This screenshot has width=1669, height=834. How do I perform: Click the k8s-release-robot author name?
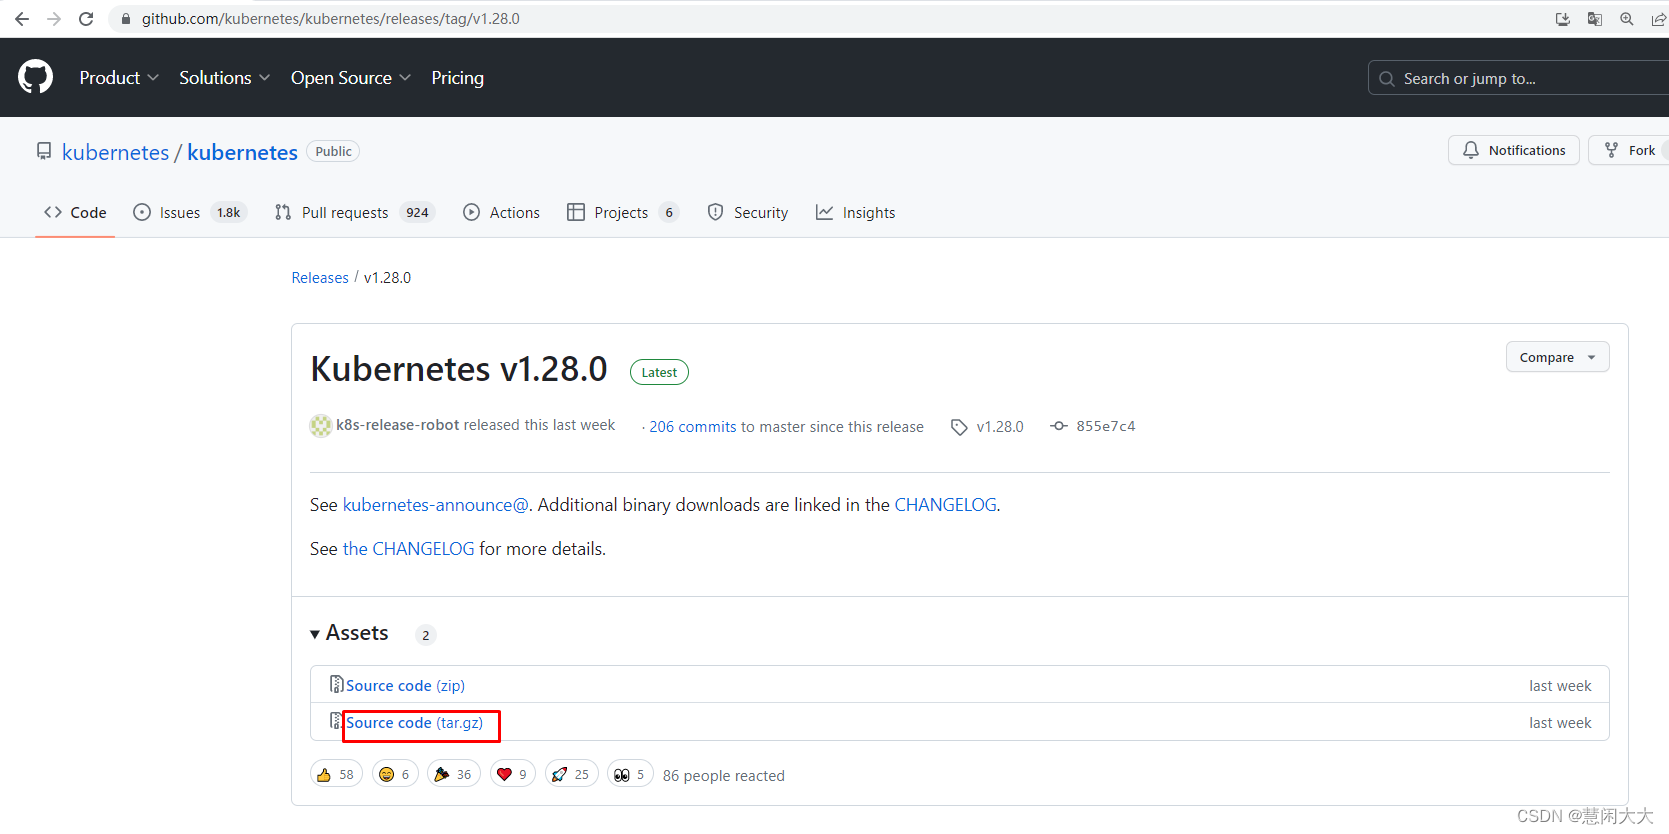(398, 425)
